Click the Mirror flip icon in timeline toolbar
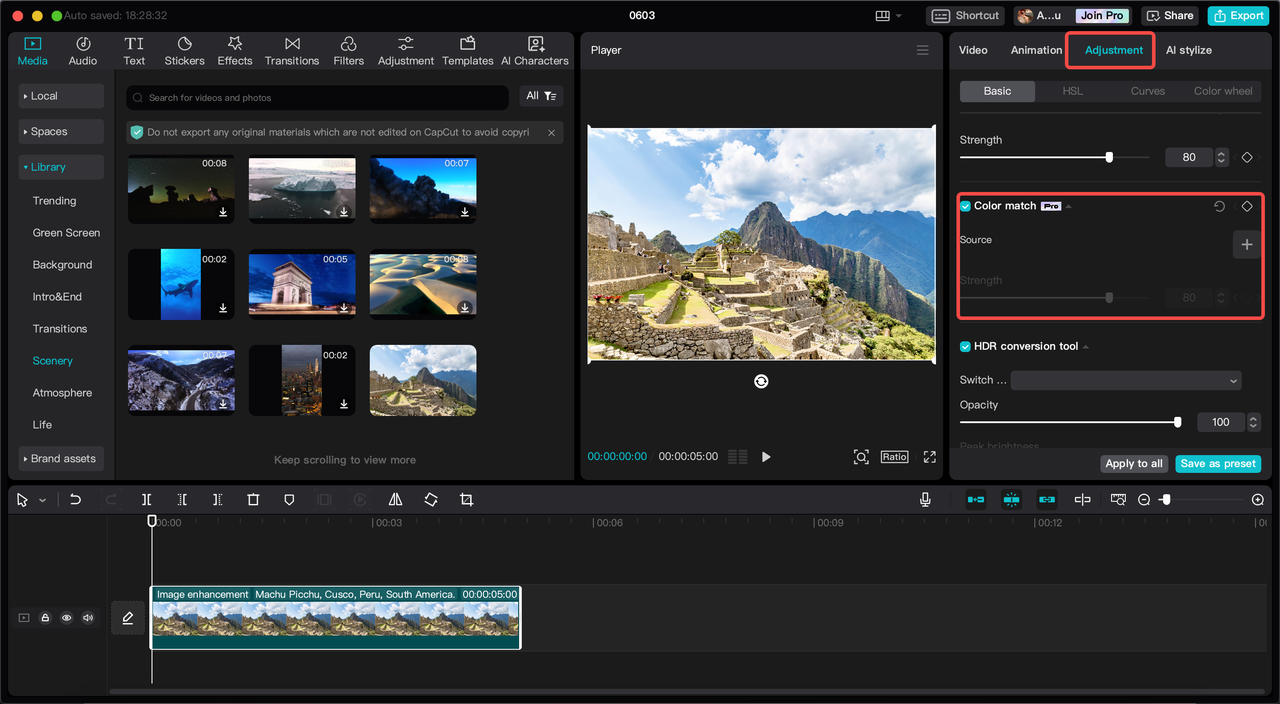Viewport: 1280px width, 704px height. click(395, 500)
